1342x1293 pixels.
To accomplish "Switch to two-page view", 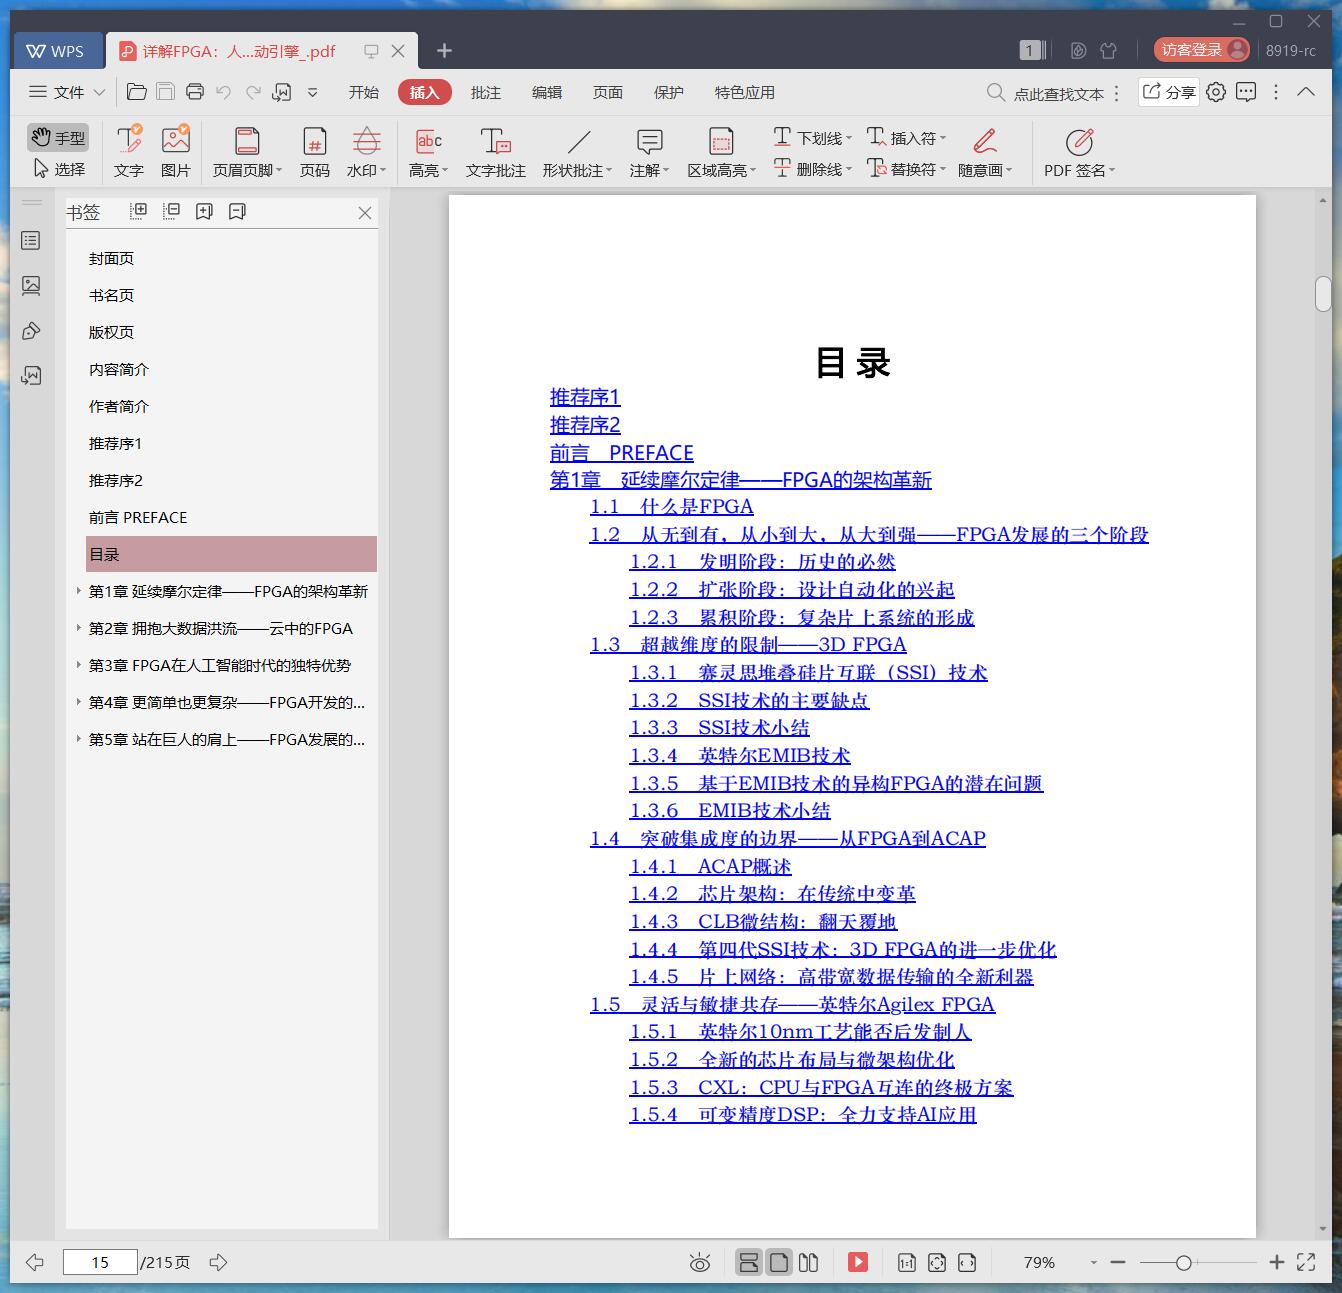I will [809, 1262].
